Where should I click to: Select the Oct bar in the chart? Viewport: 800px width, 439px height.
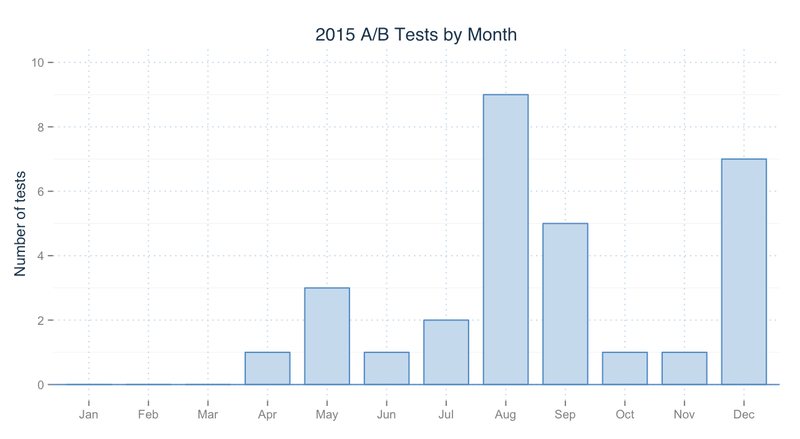pos(625,368)
